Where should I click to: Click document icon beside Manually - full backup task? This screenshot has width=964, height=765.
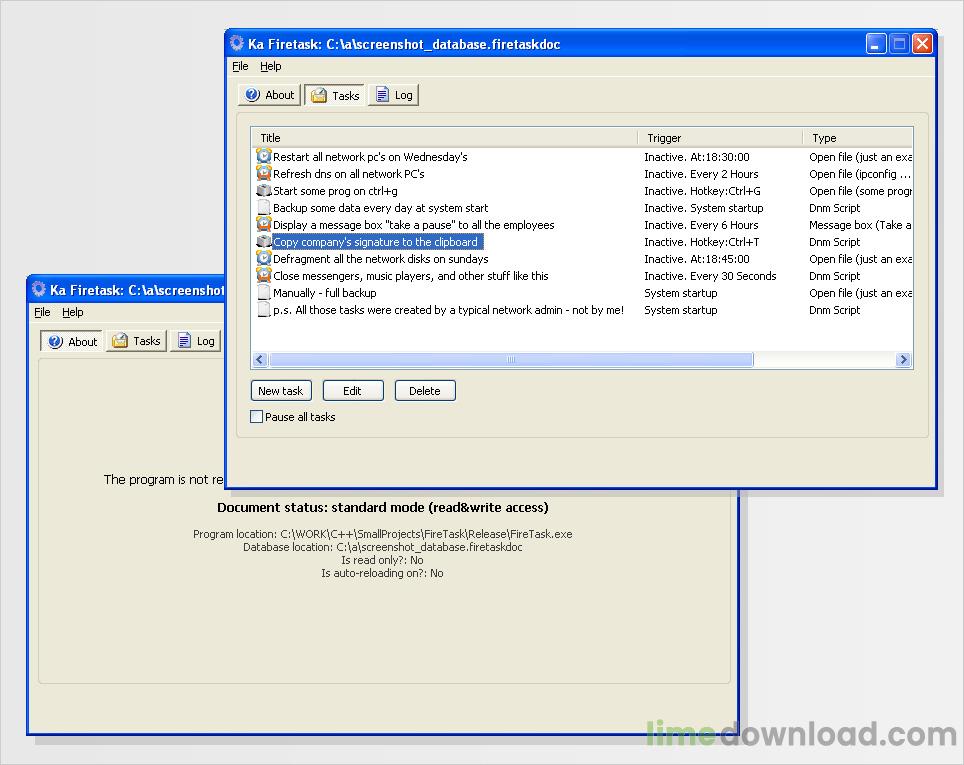click(x=264, y=293)
